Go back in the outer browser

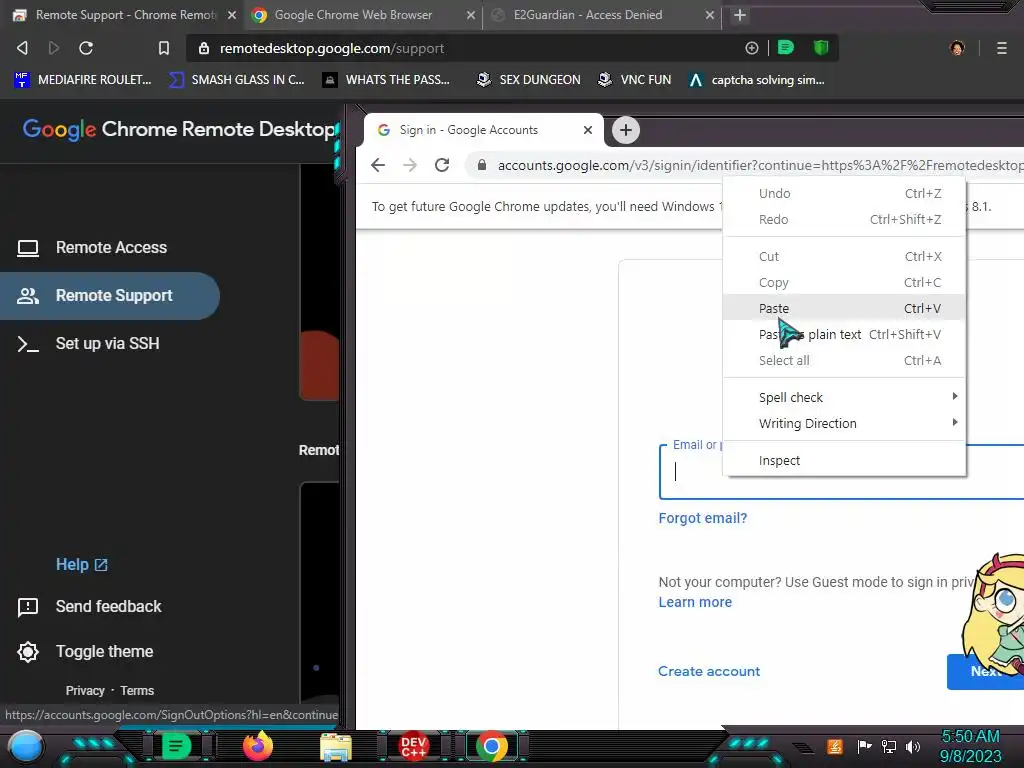click(x=22, y=48)
